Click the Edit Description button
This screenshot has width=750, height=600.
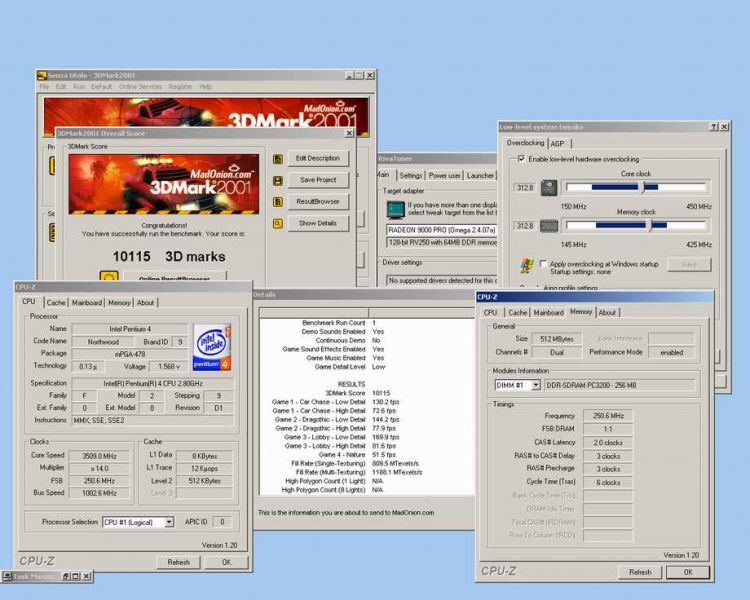pyautogui.click(x=318, y=158)
